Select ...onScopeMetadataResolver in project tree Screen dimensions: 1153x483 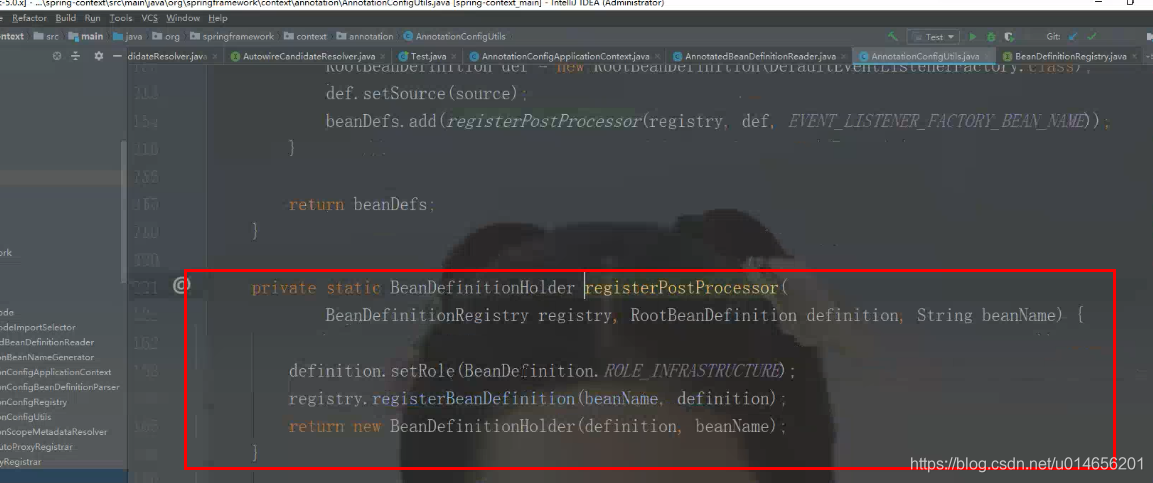[53, 432]
